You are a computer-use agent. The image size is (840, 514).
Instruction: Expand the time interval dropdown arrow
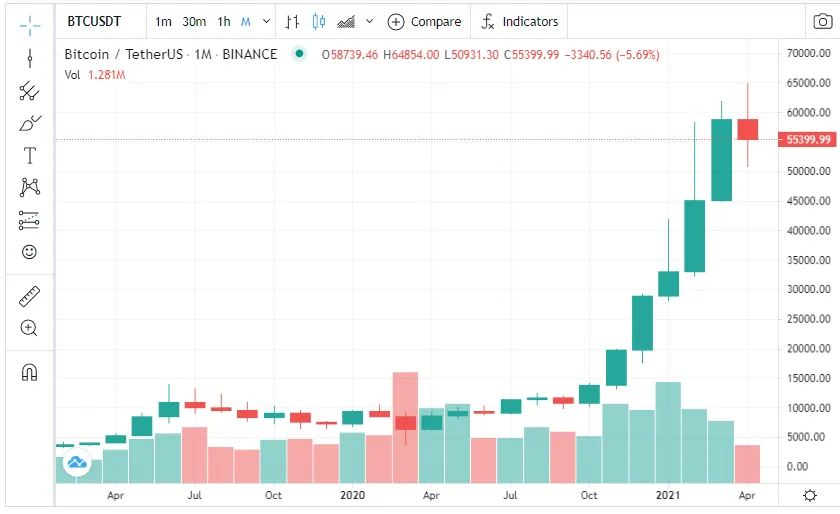pos(266,21)
